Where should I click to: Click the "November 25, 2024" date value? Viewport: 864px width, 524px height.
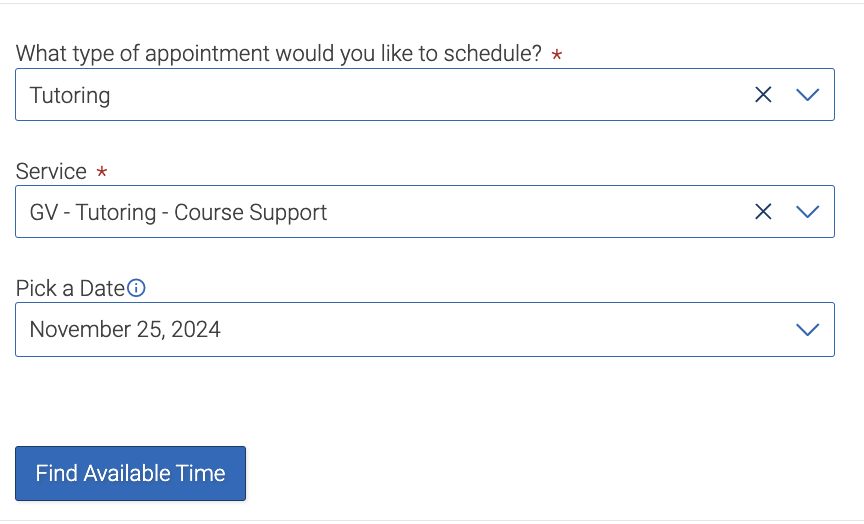click(125, 330)
